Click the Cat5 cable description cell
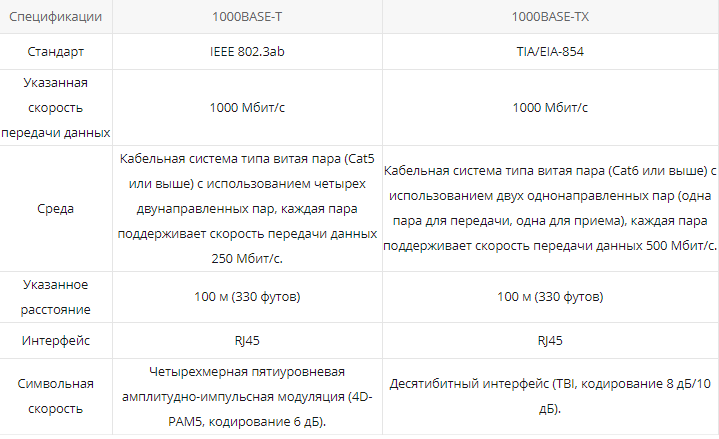Screen dimensions: 719x439 point(247,209)
